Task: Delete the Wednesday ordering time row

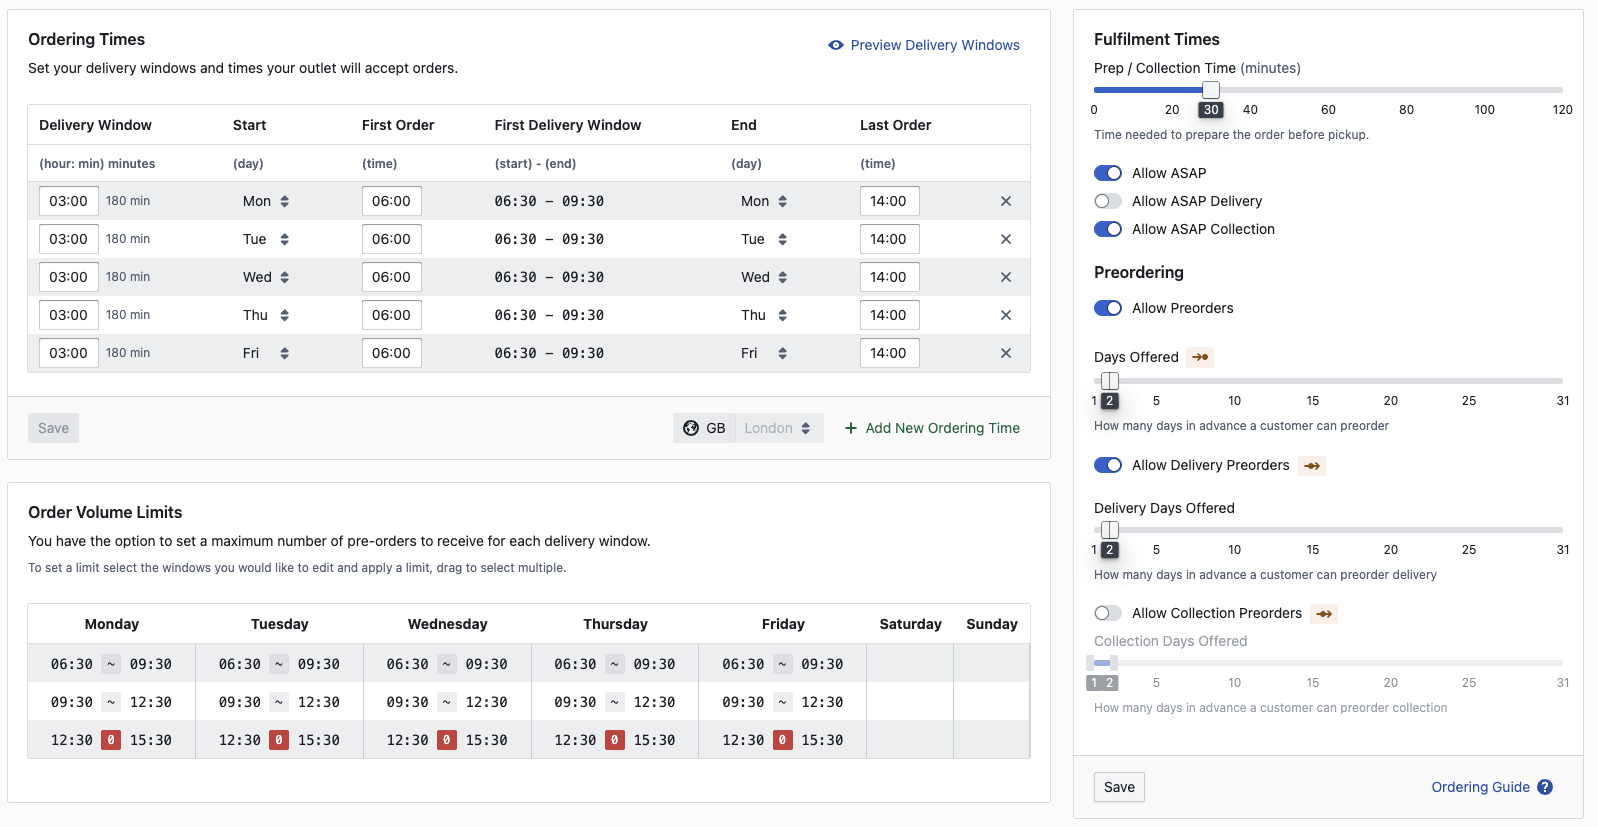Action: [x=1005, y=277]
